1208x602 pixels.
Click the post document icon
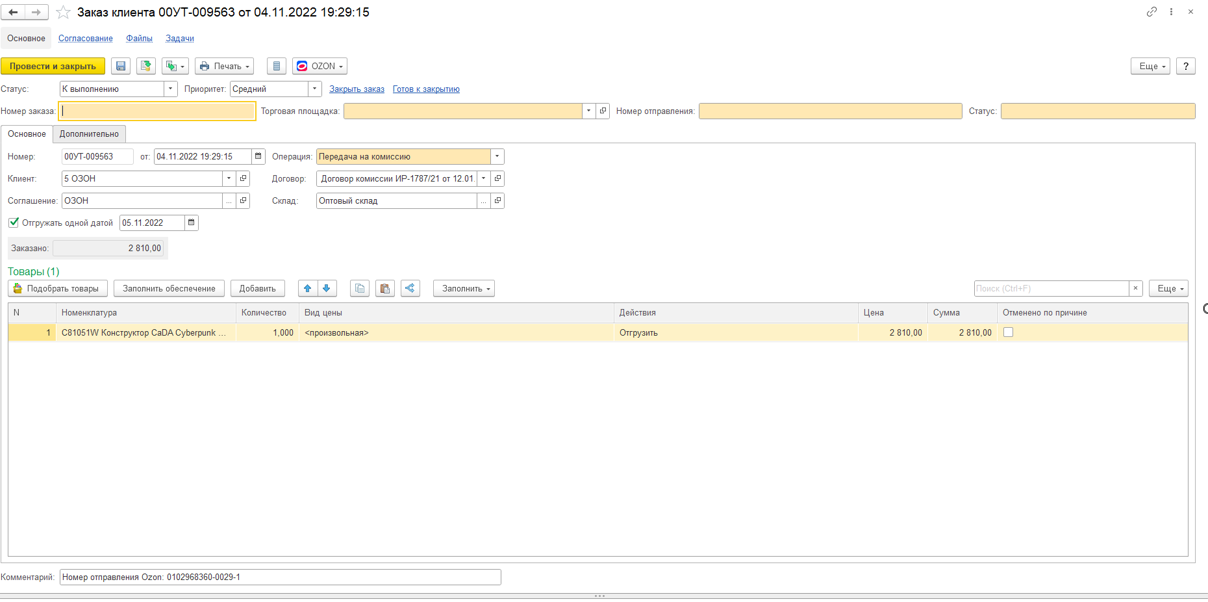click(146, 66)
